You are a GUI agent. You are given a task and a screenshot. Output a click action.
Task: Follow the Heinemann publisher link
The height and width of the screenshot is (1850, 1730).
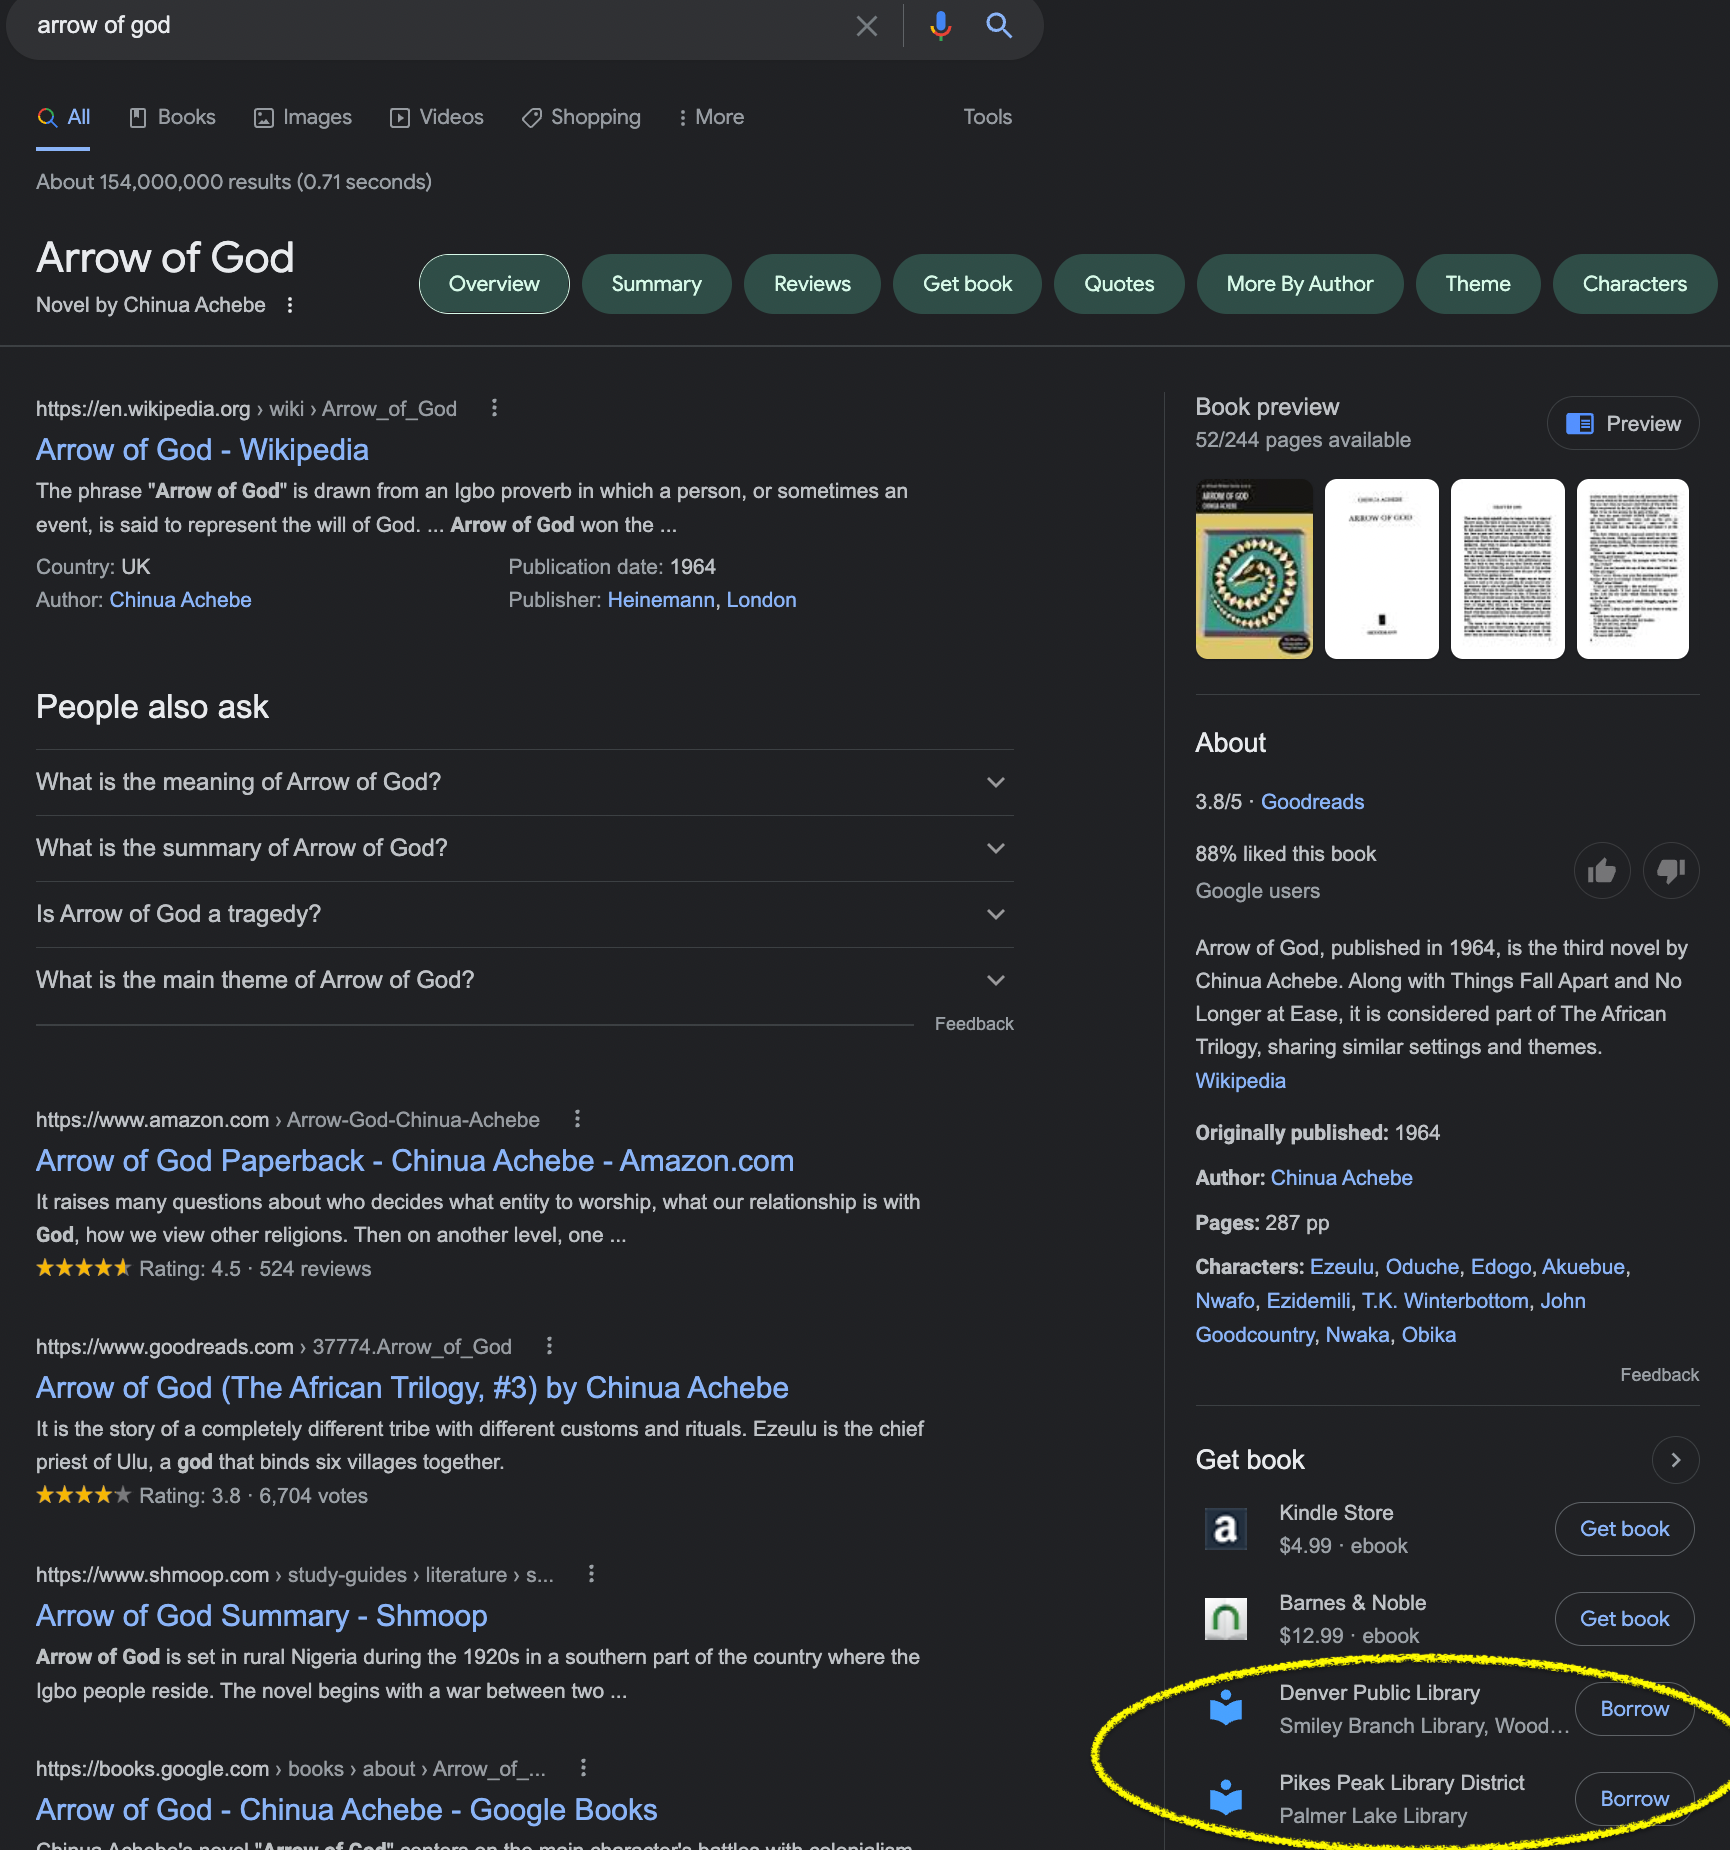[x=661, y=600]
